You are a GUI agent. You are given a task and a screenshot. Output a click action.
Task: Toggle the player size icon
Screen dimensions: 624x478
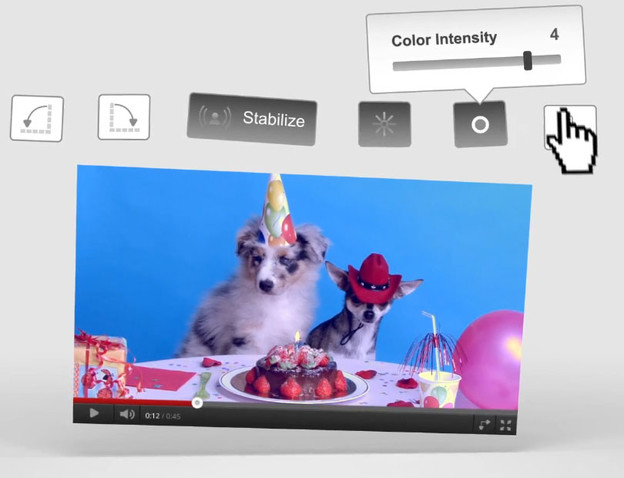[x=484, y=425]
